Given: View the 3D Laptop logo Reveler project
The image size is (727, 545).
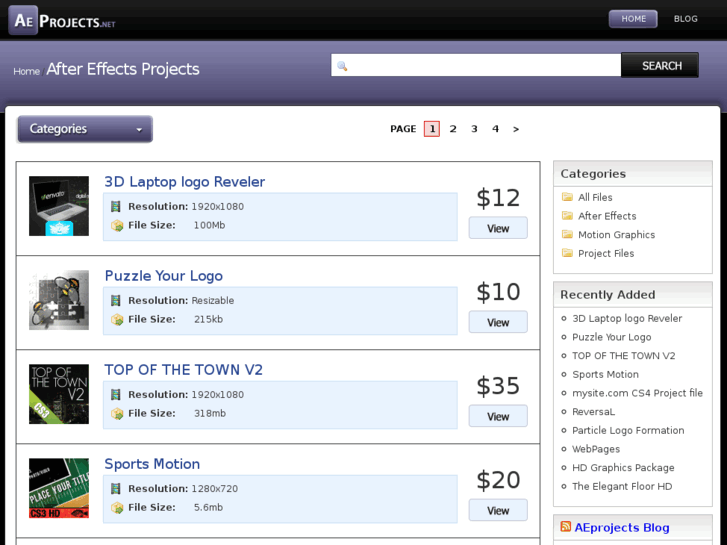Looking at the screenshot, I should (x=498, y=228).
